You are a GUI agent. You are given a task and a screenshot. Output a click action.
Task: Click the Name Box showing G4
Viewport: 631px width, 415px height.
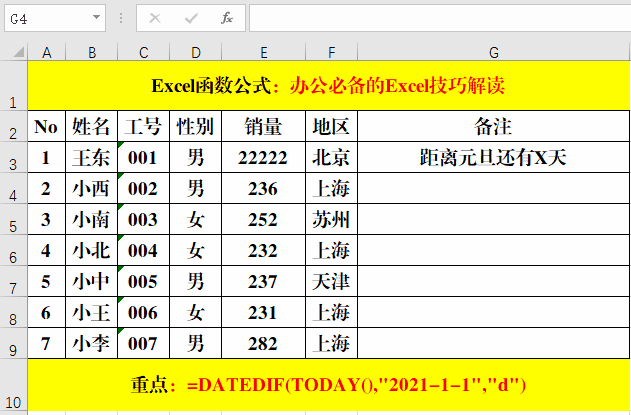click(x=55, y=18)
